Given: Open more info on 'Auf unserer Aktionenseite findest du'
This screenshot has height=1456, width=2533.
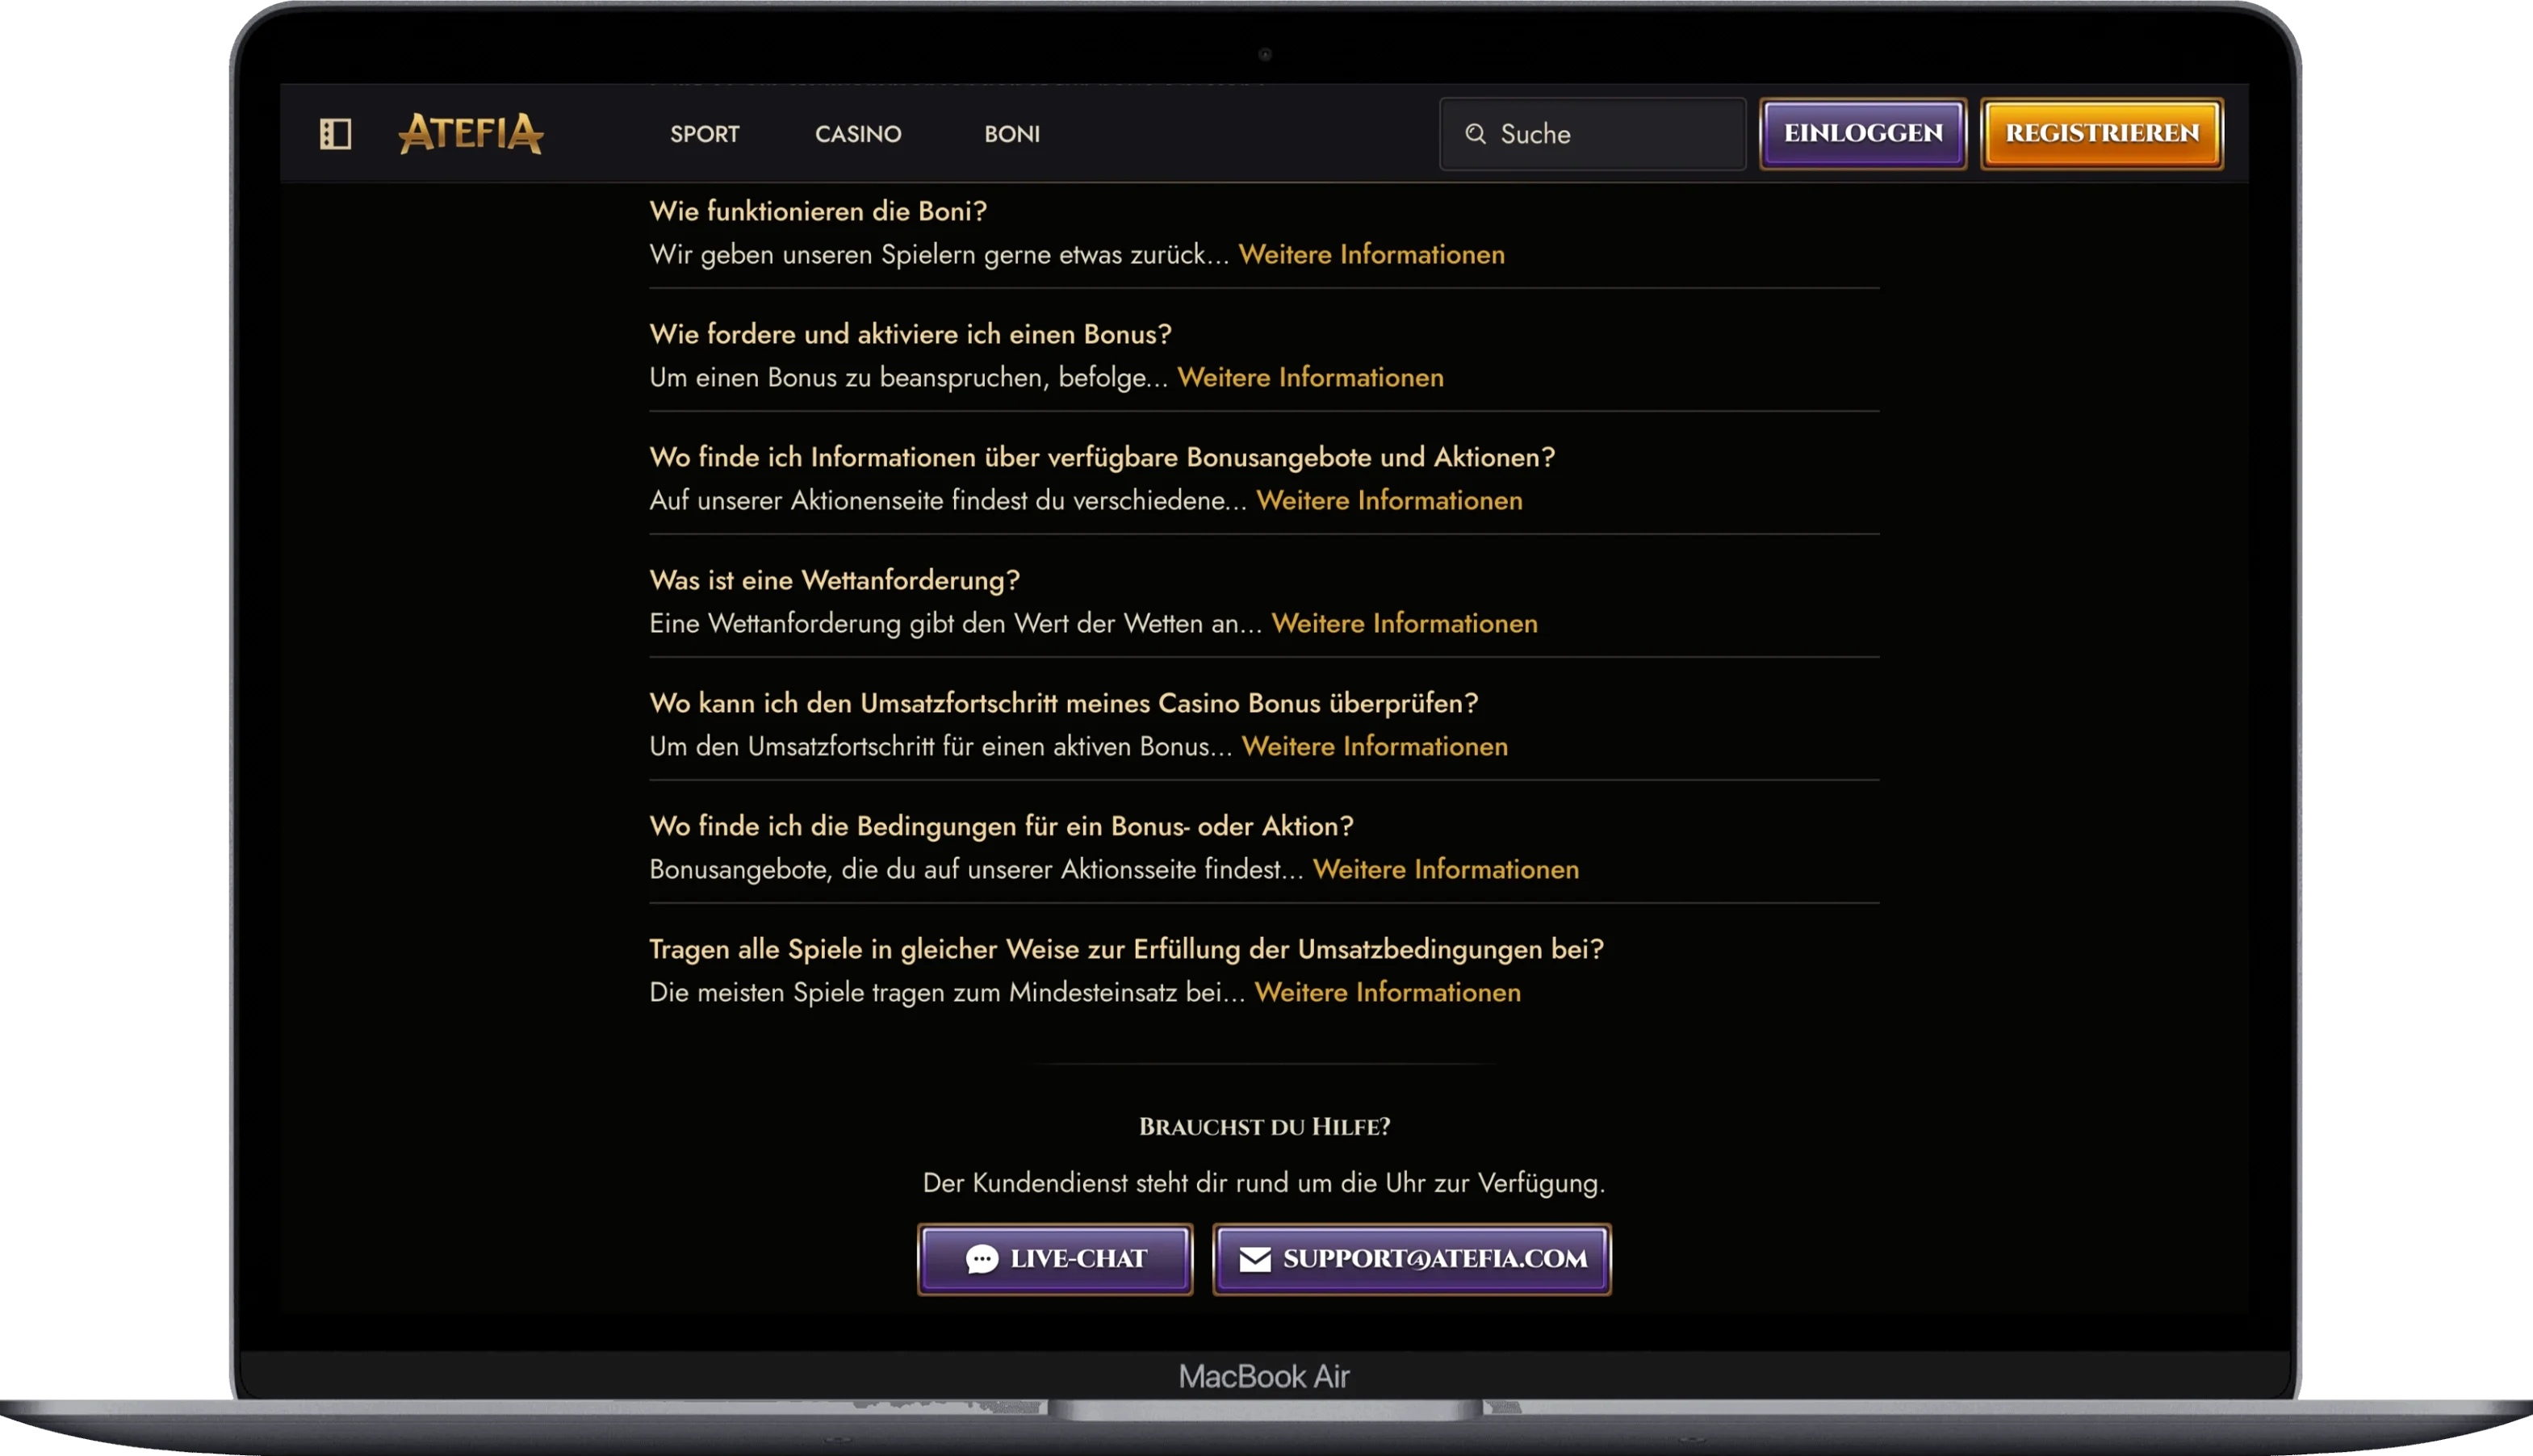Looking at the screenshot, I should coord(1389,500).
